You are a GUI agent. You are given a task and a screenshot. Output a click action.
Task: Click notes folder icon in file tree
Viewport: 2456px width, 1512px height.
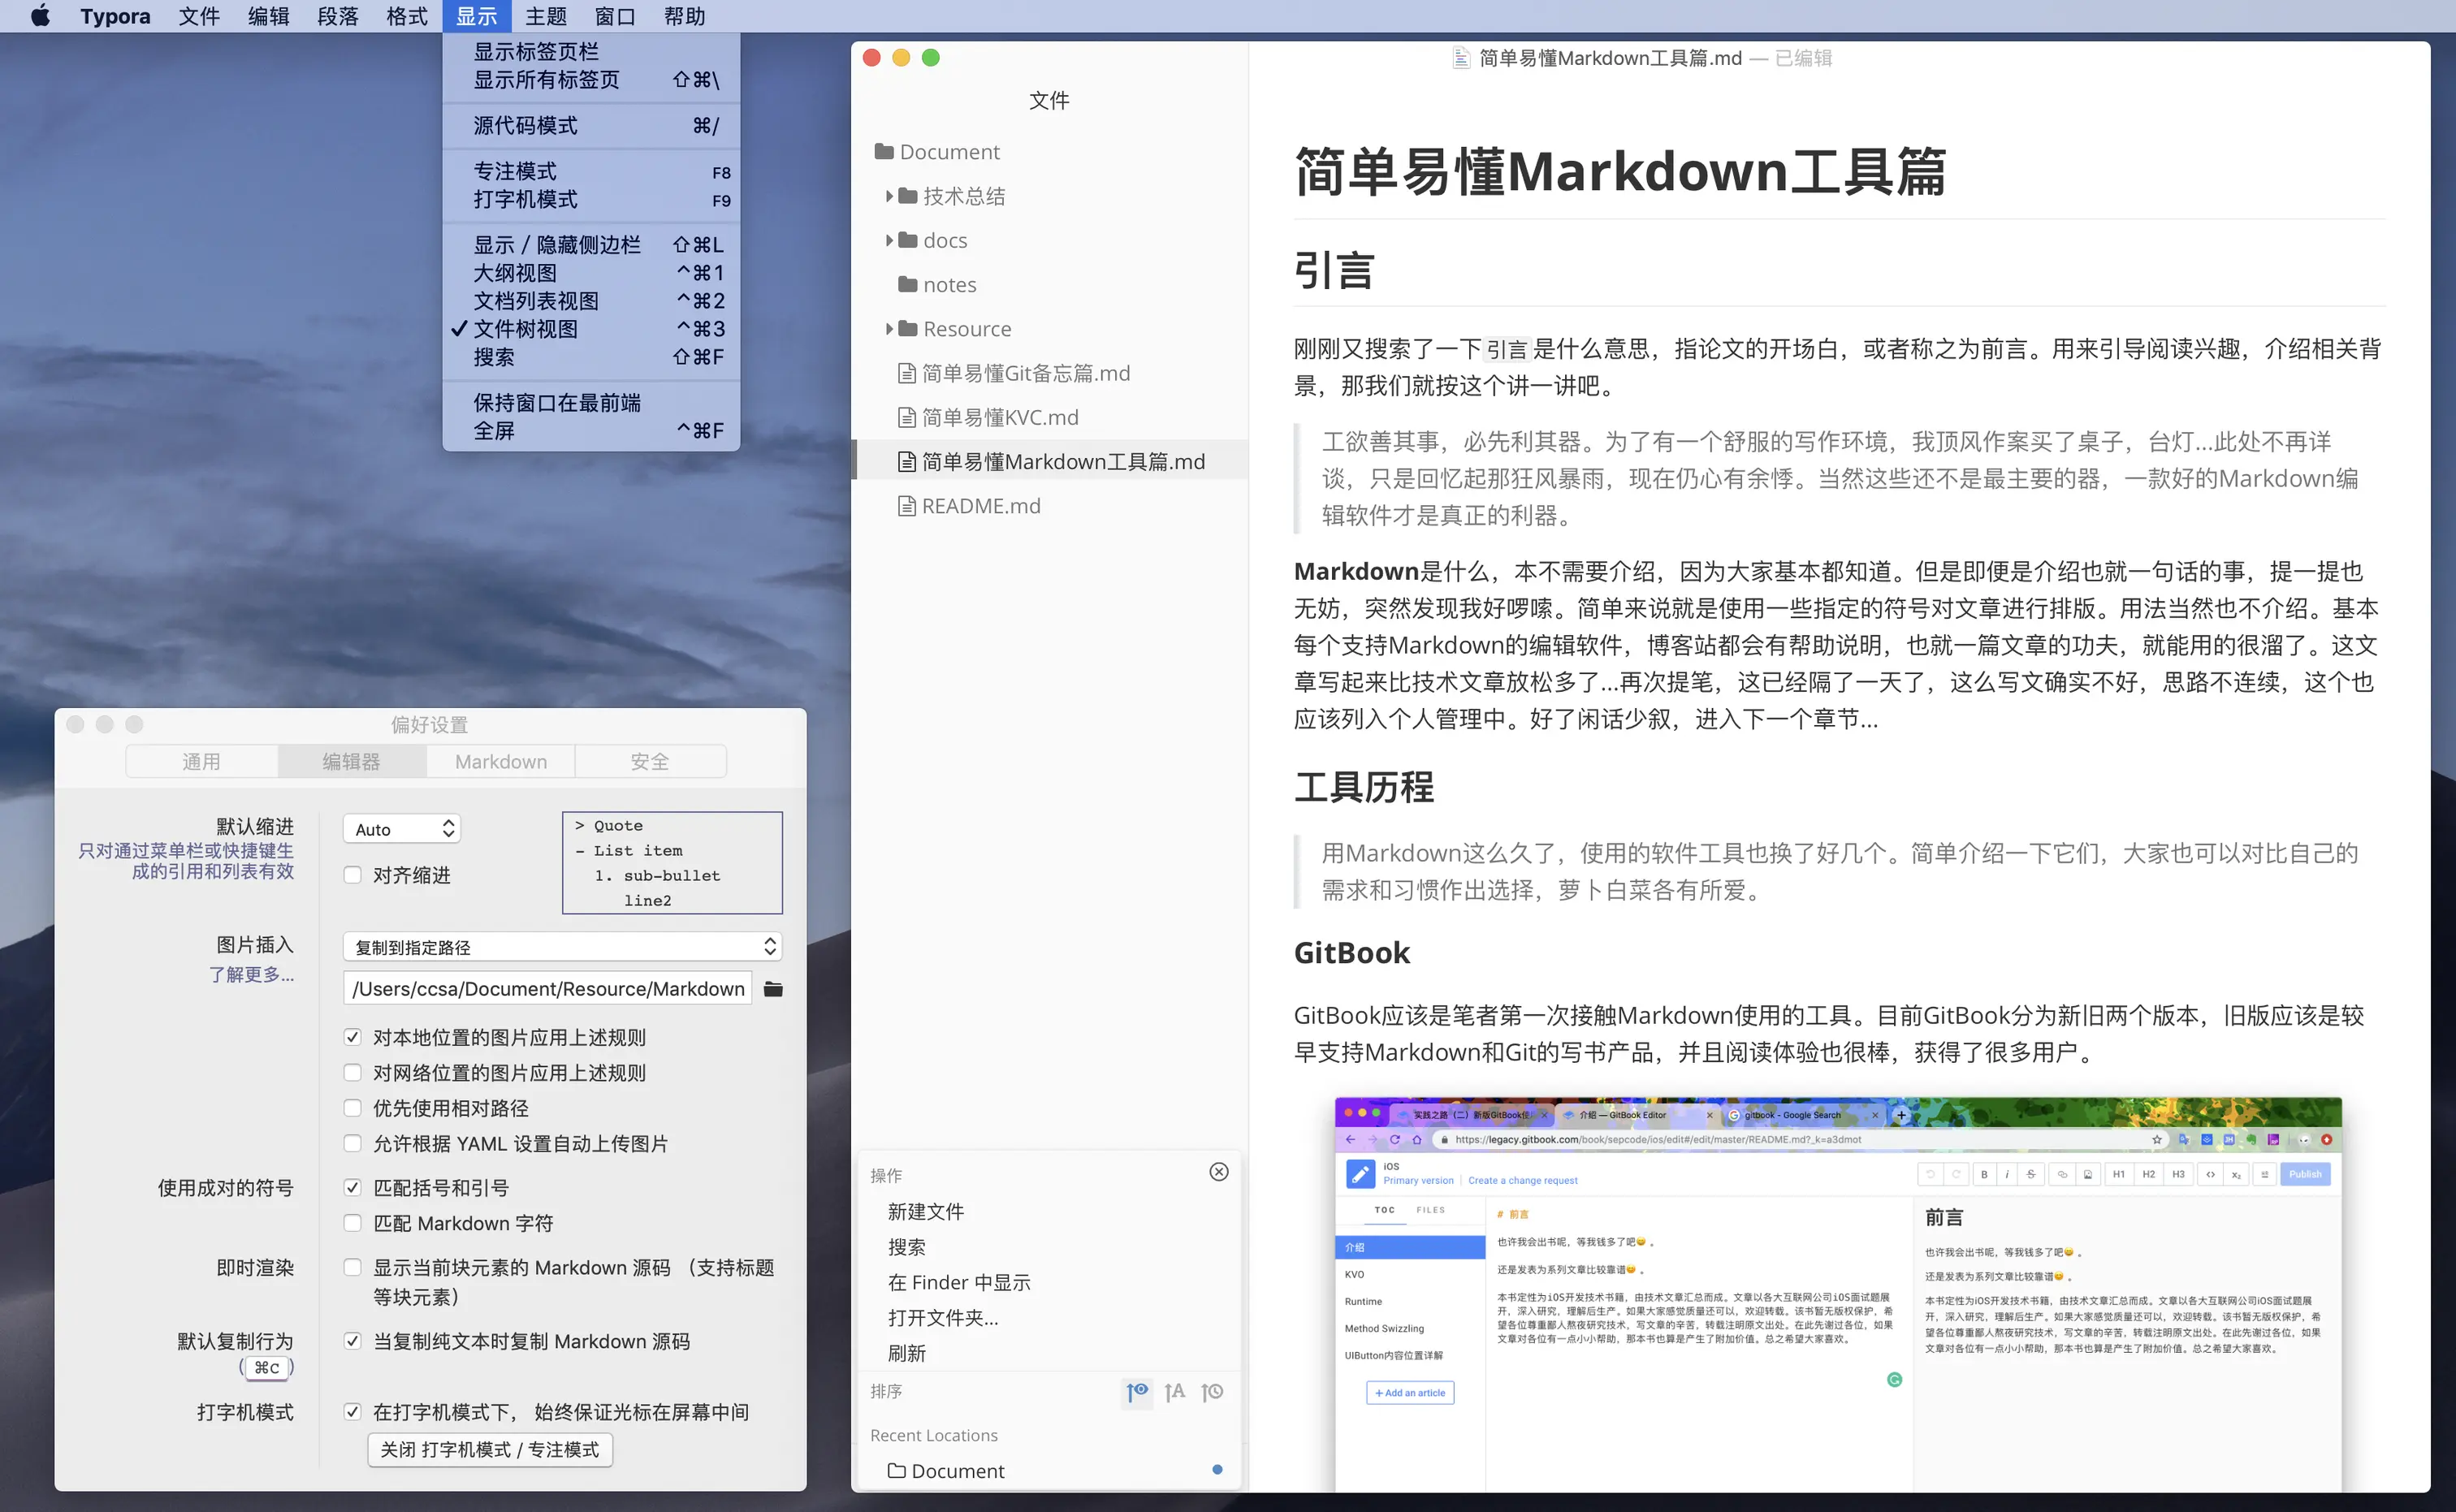click(x=908, y=285)
